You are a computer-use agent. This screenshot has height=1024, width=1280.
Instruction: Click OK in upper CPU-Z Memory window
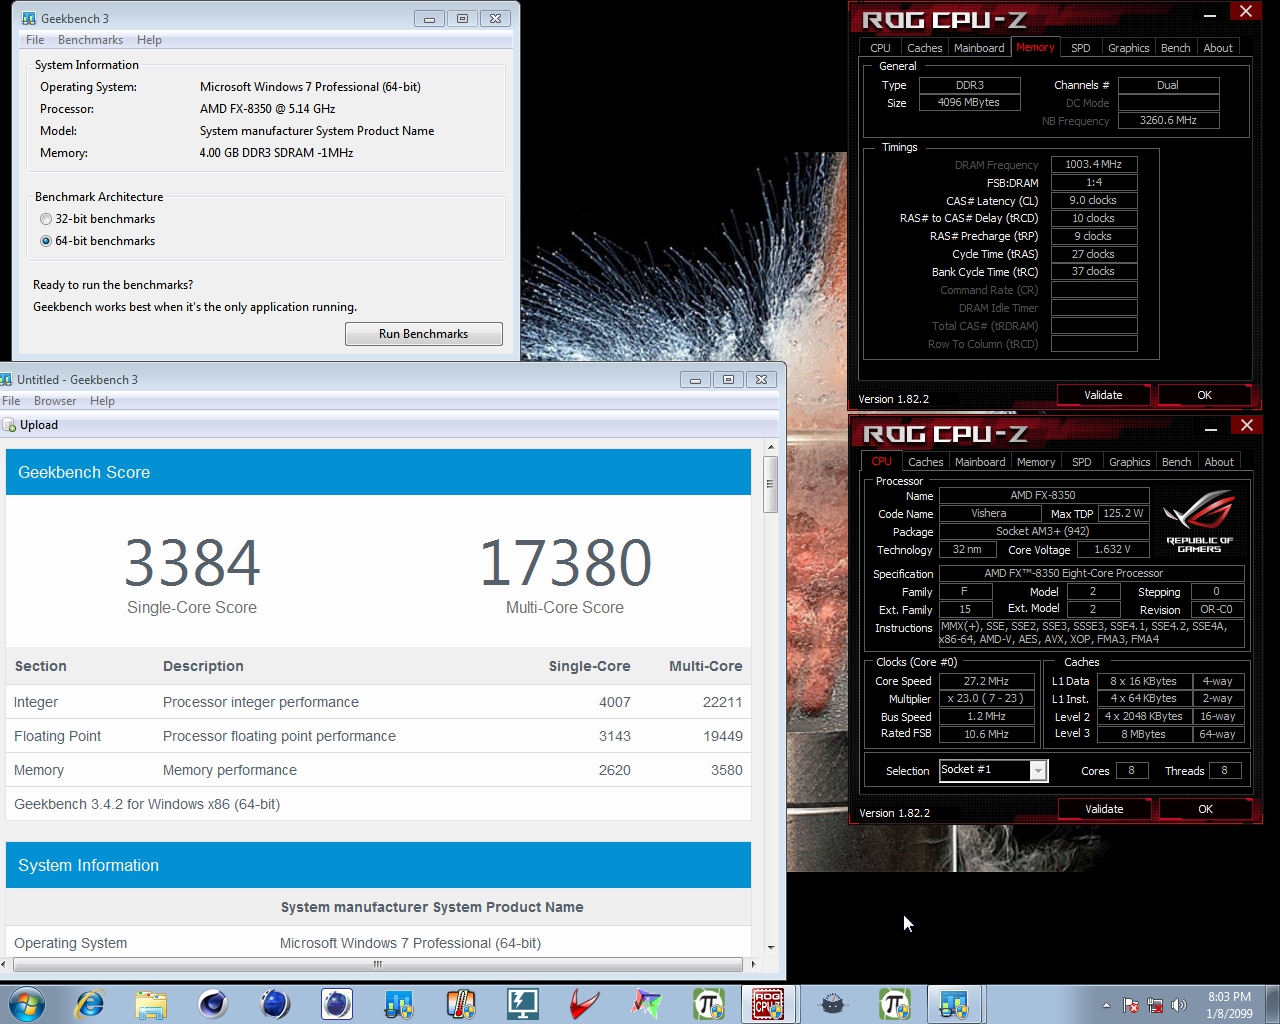coord(1204,395)
